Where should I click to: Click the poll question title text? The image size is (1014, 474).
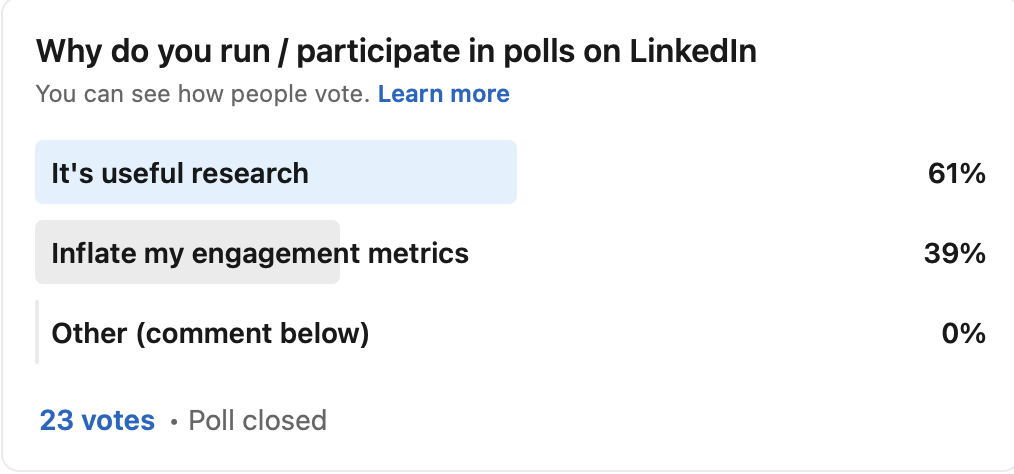pos(396,51)
